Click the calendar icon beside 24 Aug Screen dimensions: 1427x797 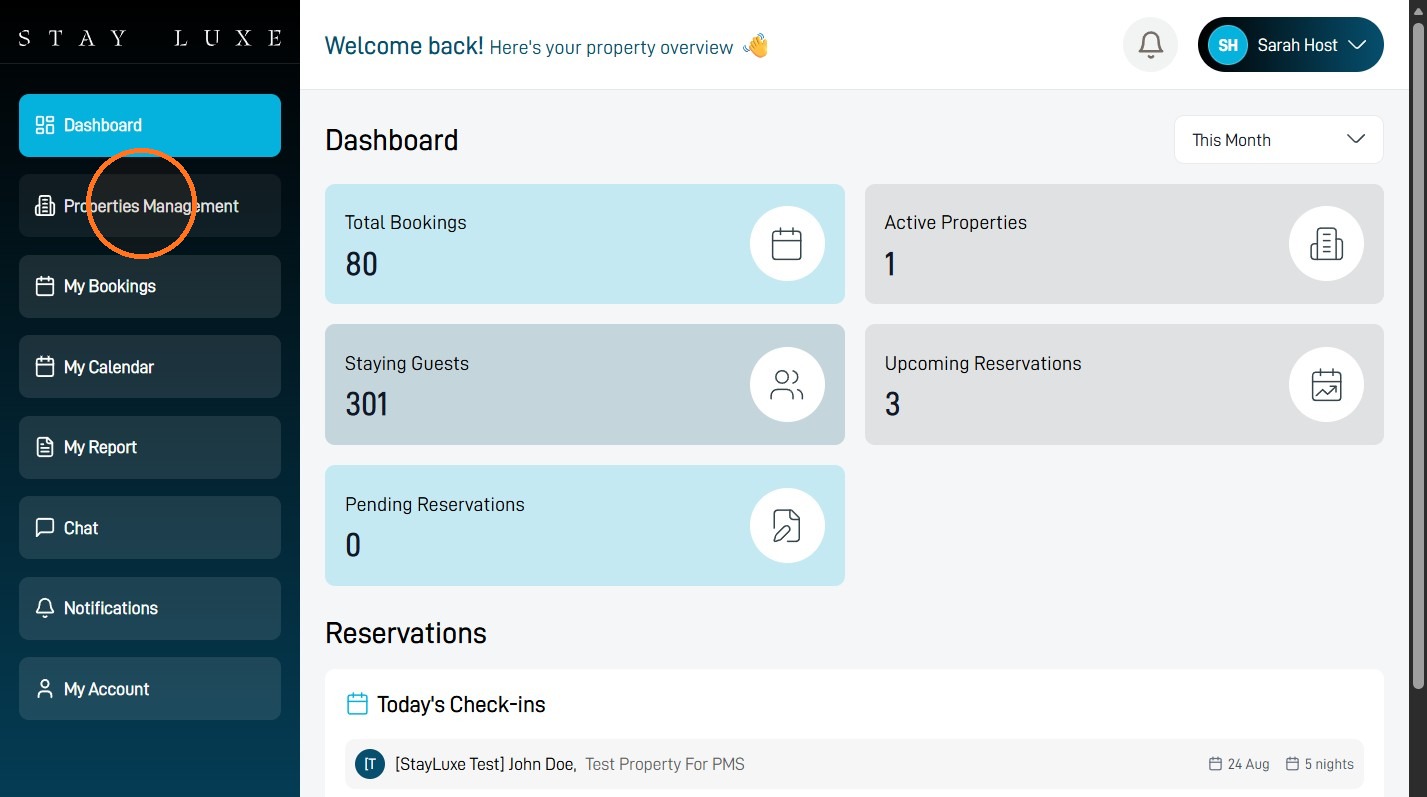click(1216, 764)
